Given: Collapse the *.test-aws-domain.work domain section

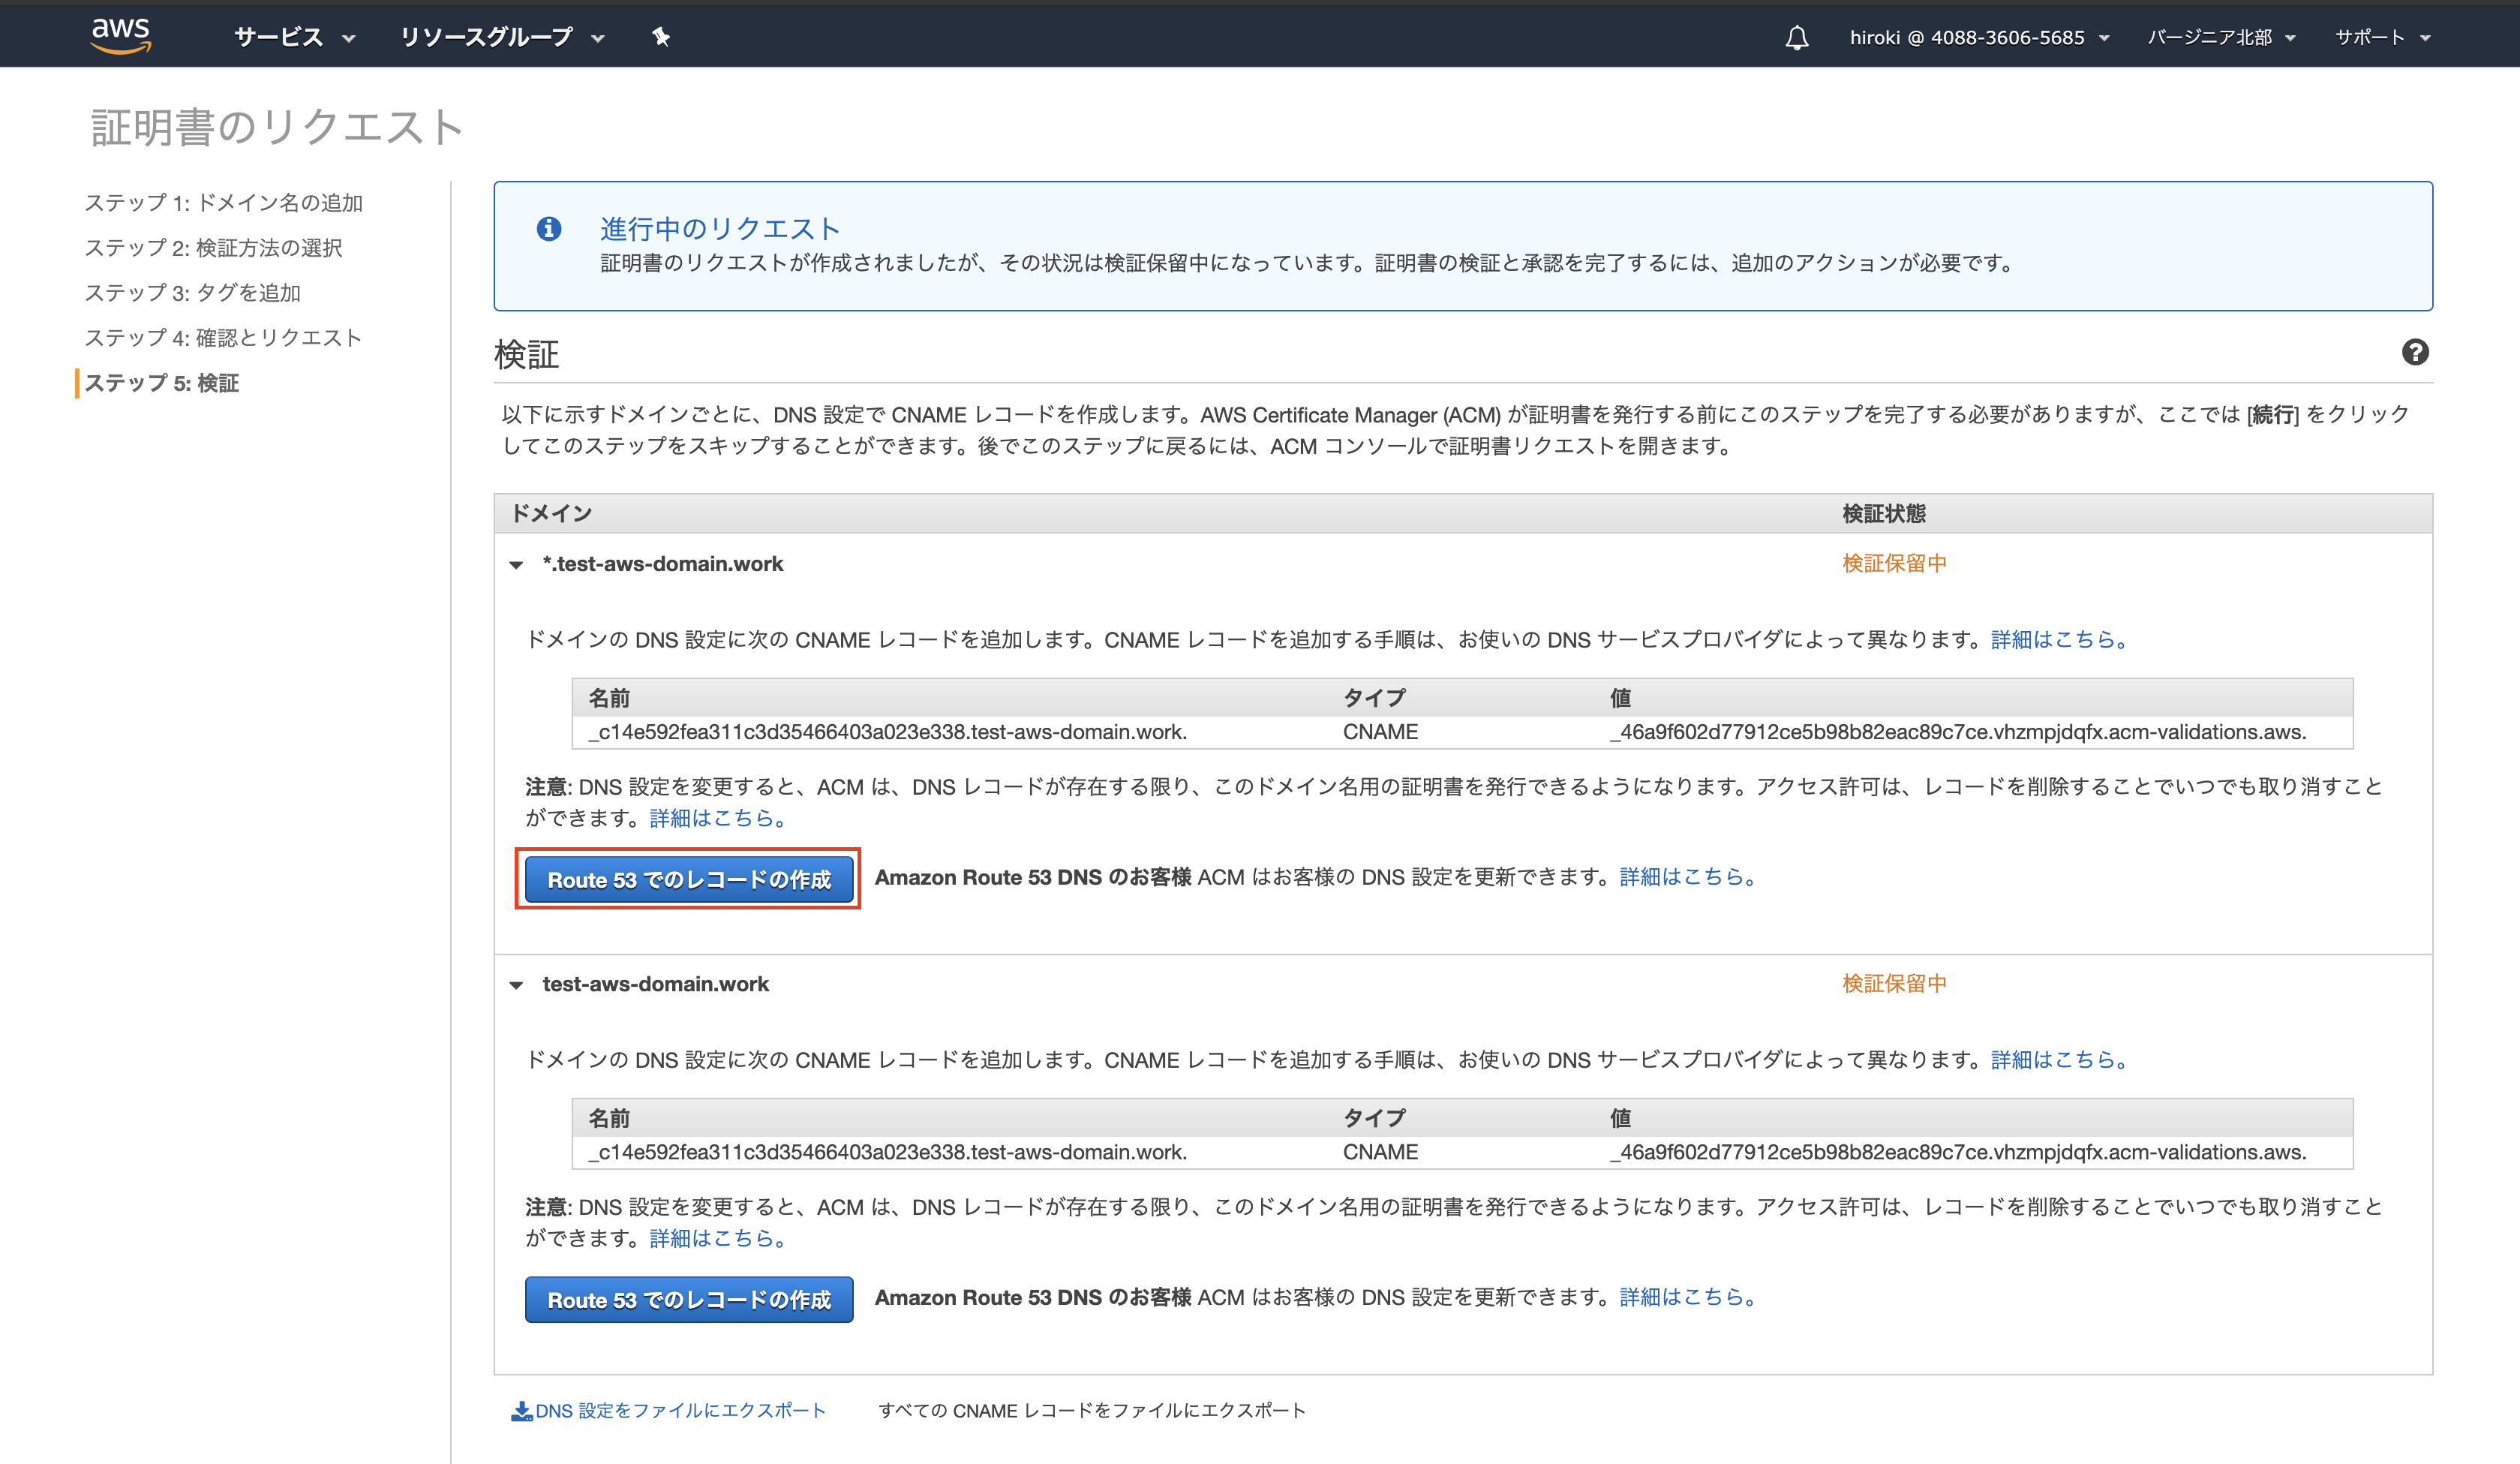Looking at the screenshot, I should (x=516, y=565).
